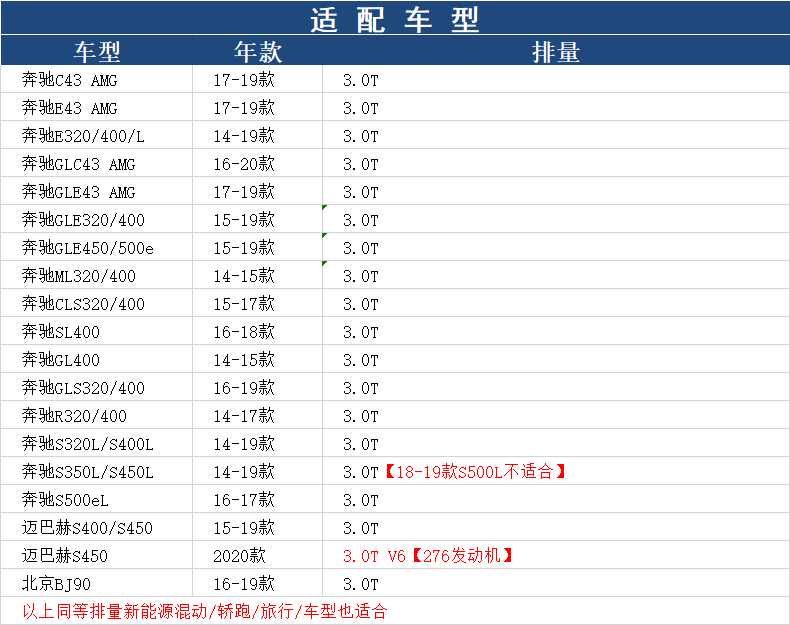
Task: Click 15-19款 in the GLE450/500e row
Action: coord(244,248)
